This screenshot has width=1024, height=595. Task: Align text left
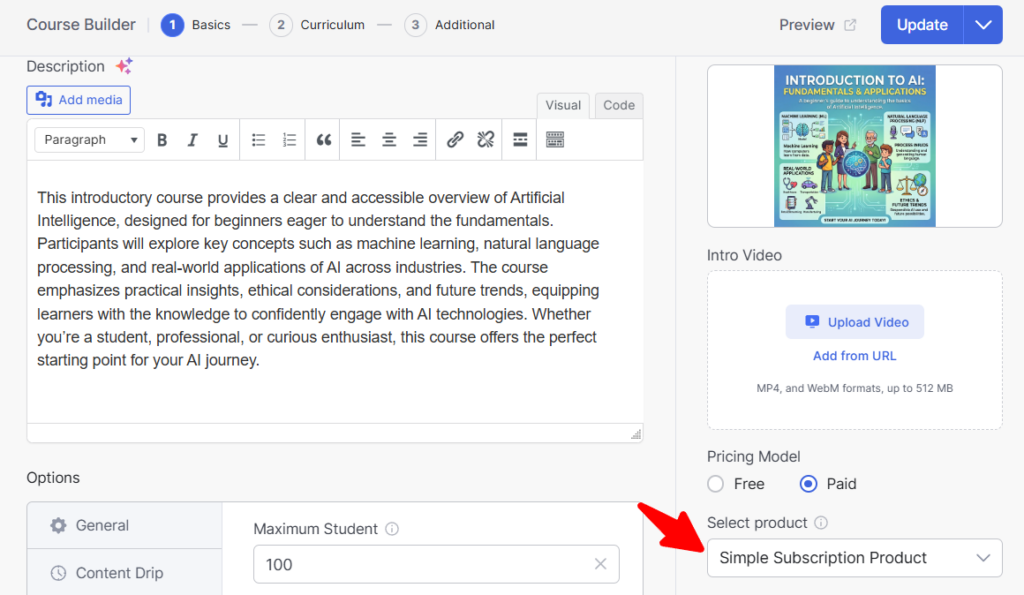tap(358, 140)
